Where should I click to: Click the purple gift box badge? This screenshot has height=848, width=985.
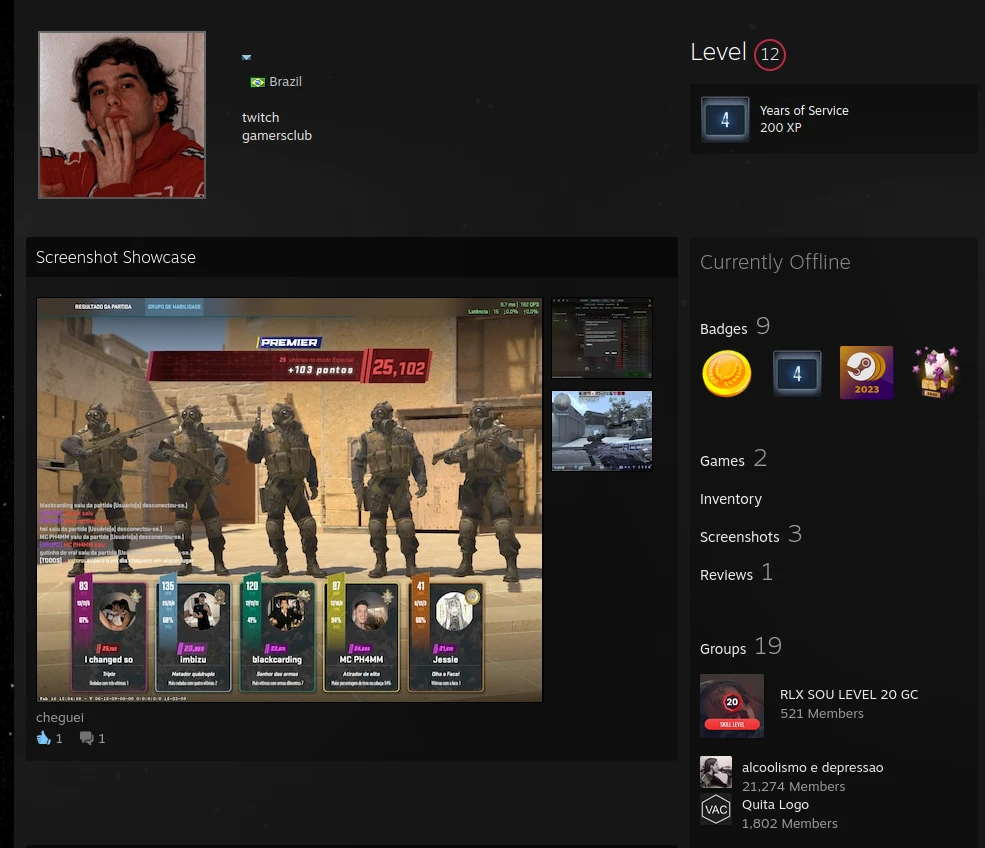point(935,373)
